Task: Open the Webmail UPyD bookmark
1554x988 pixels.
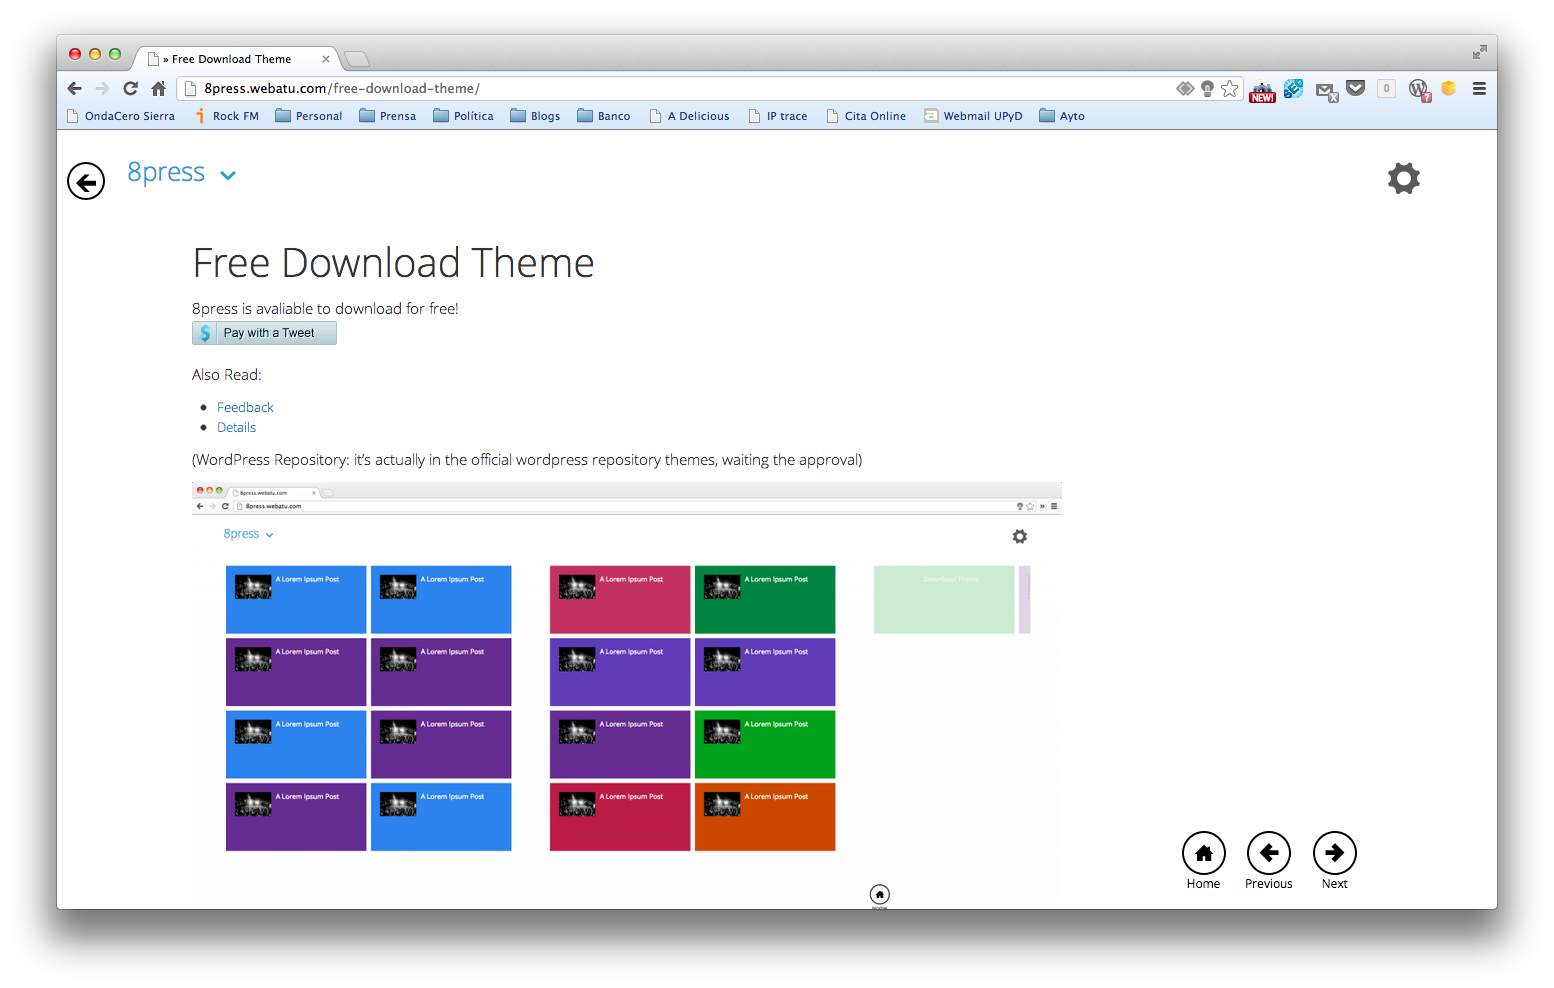Action: pos(974,116)
